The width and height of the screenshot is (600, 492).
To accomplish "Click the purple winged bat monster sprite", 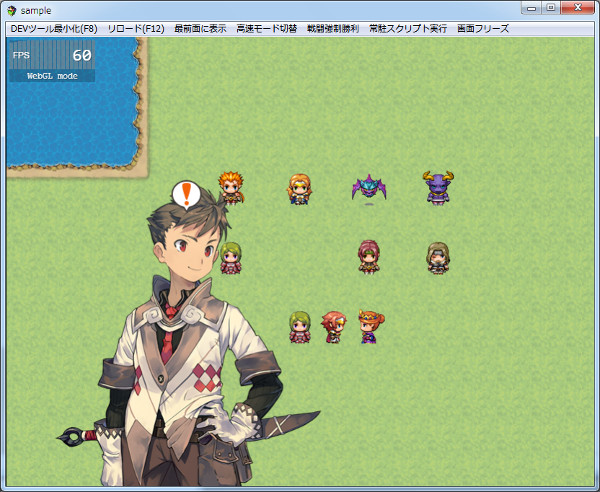I will 369,187.
